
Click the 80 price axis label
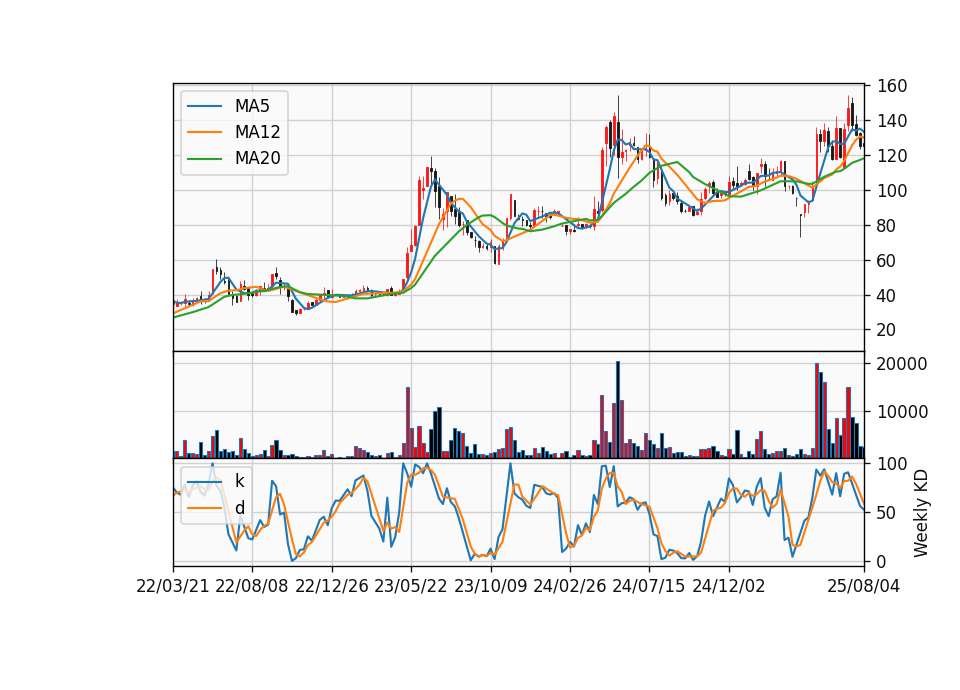click(x=887, y=225)
